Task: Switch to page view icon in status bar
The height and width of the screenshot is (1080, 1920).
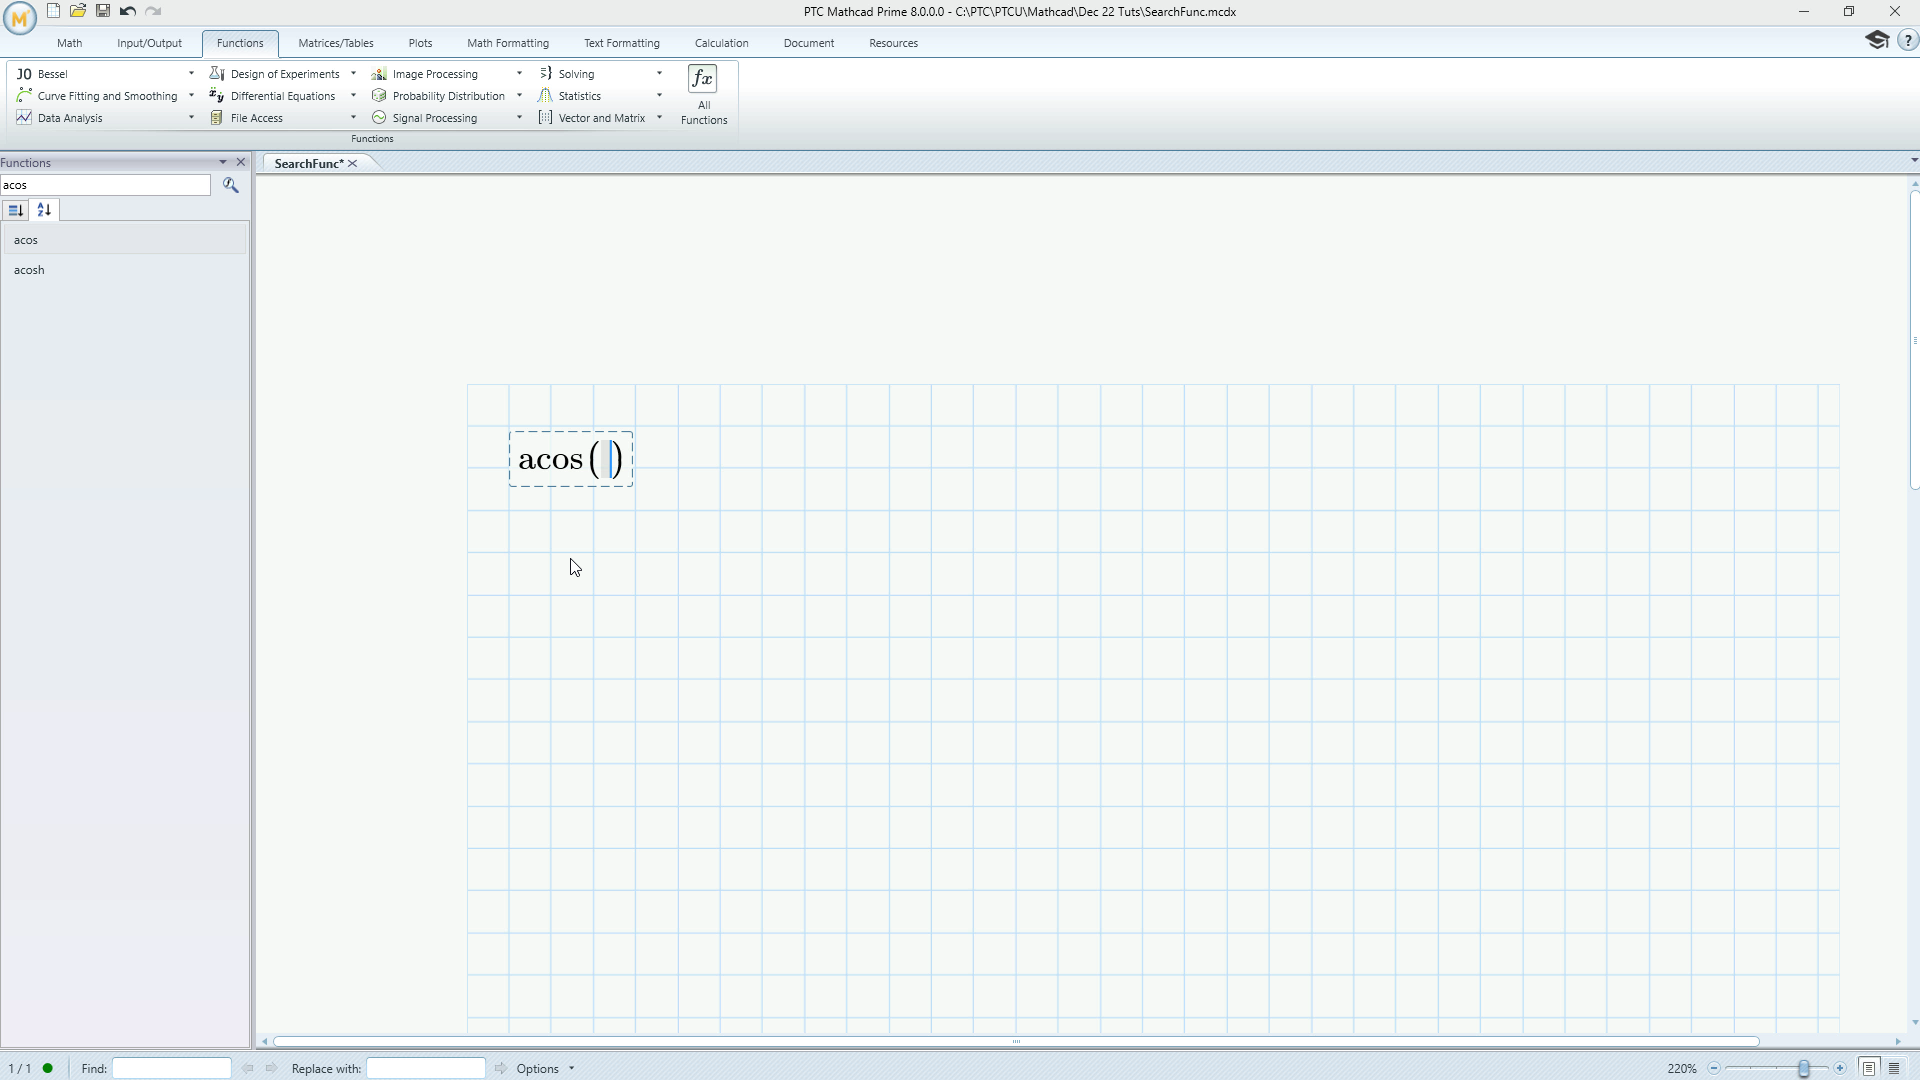Action: (x=1869, y=1068)
